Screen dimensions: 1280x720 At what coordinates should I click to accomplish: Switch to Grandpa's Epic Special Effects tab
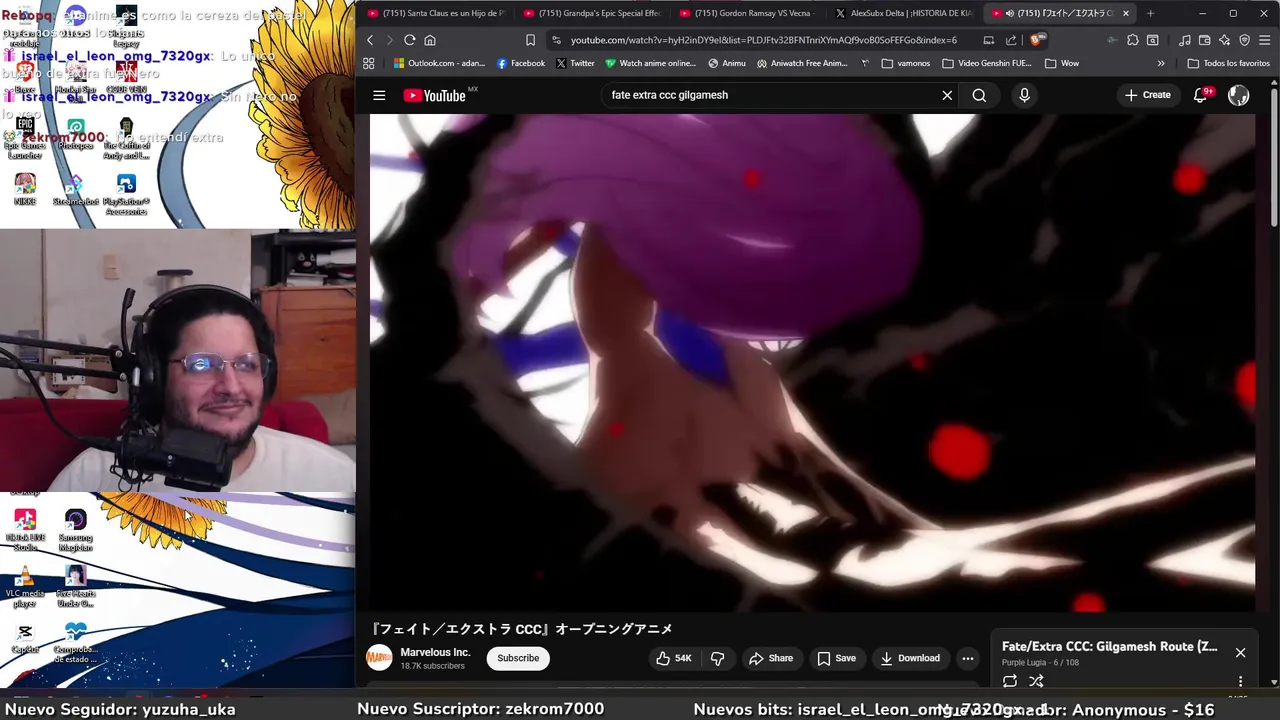click(592, 13)
